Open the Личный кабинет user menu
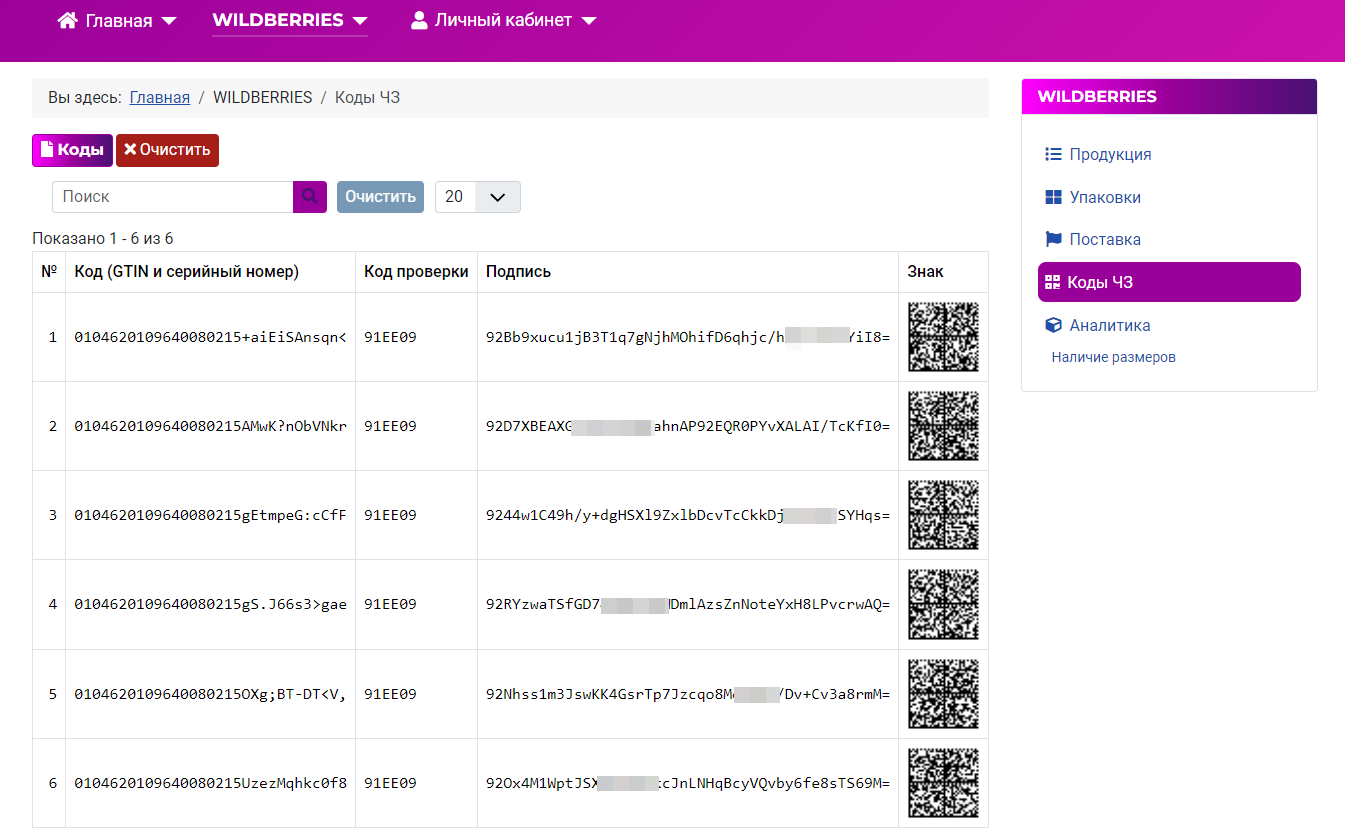The width and height of the screenshot is (1345, 830). (503, 21)
